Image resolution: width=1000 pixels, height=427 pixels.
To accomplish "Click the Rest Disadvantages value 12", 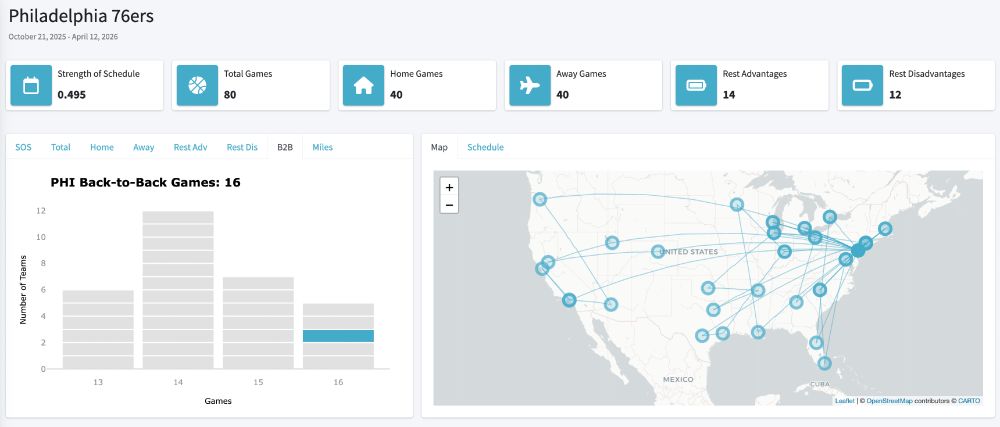I will [x=895, y=95].
